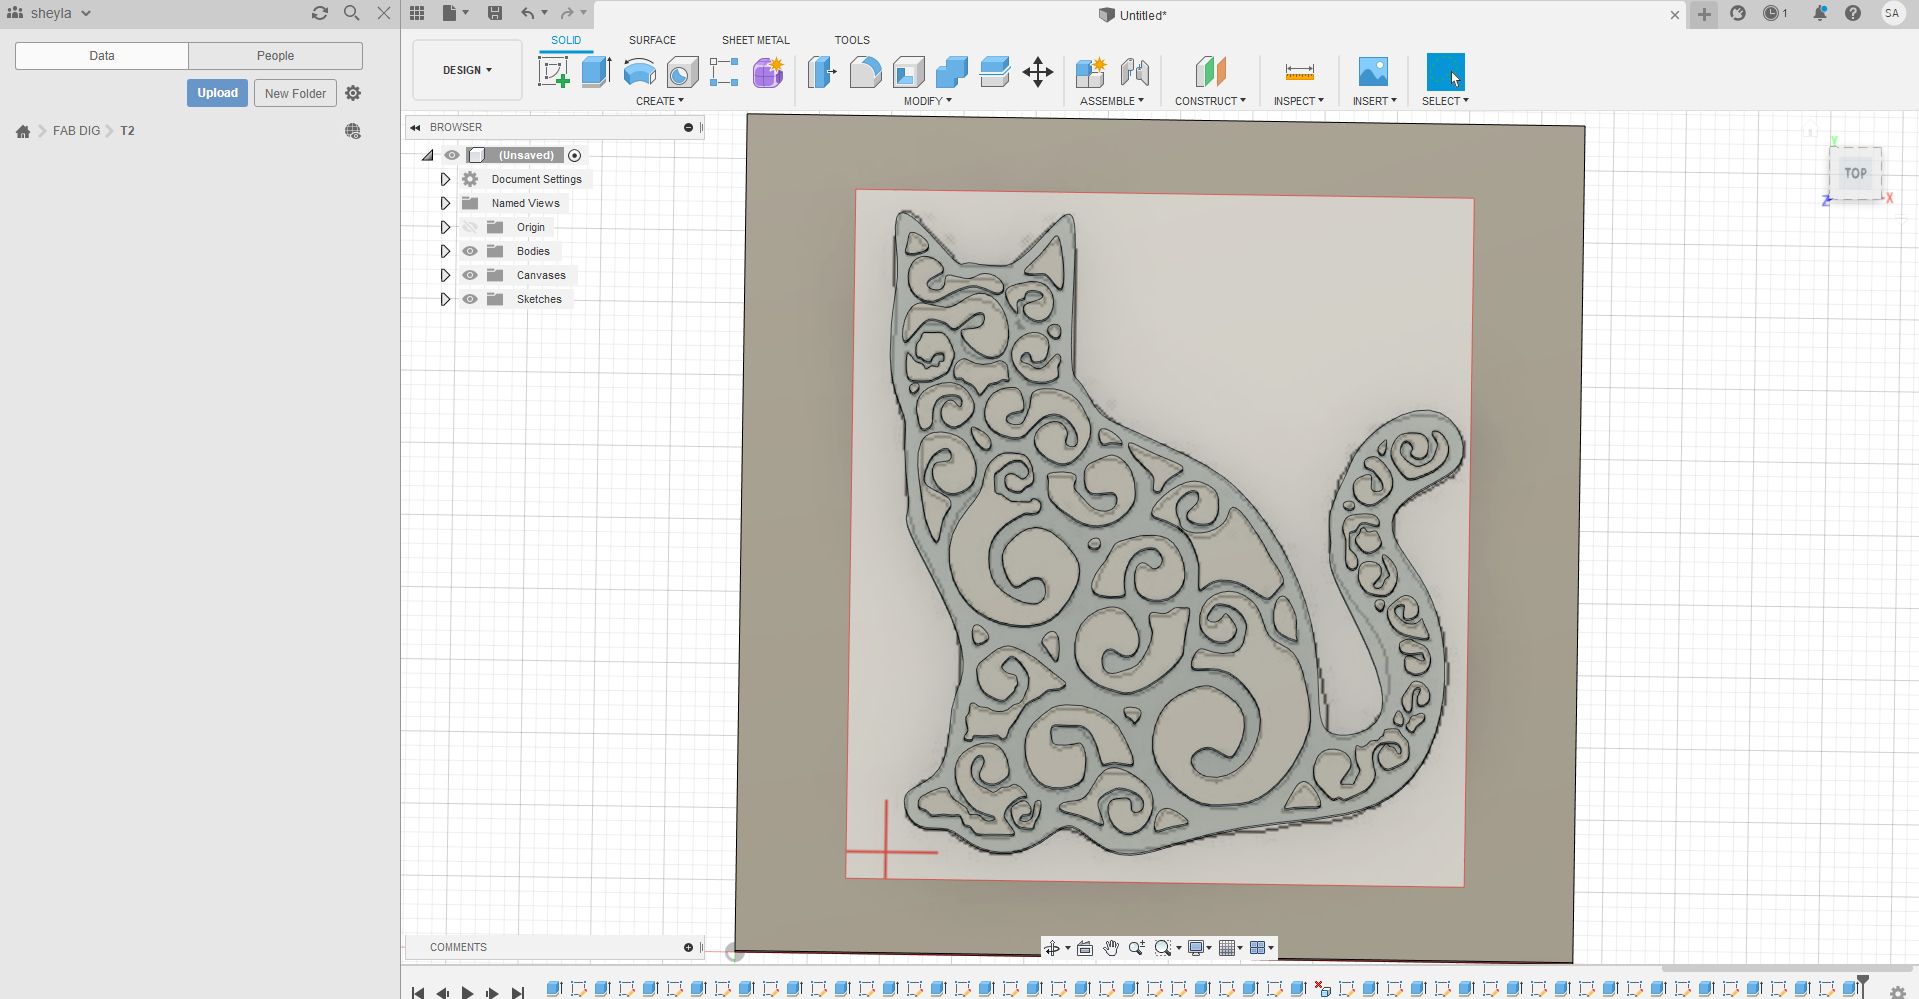Switch to the SURFACE tab

[652, 40]
